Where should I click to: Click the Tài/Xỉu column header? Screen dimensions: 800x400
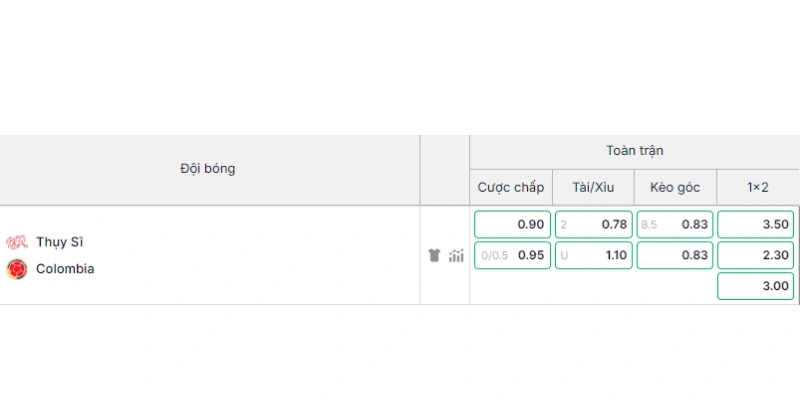point(593,187)
